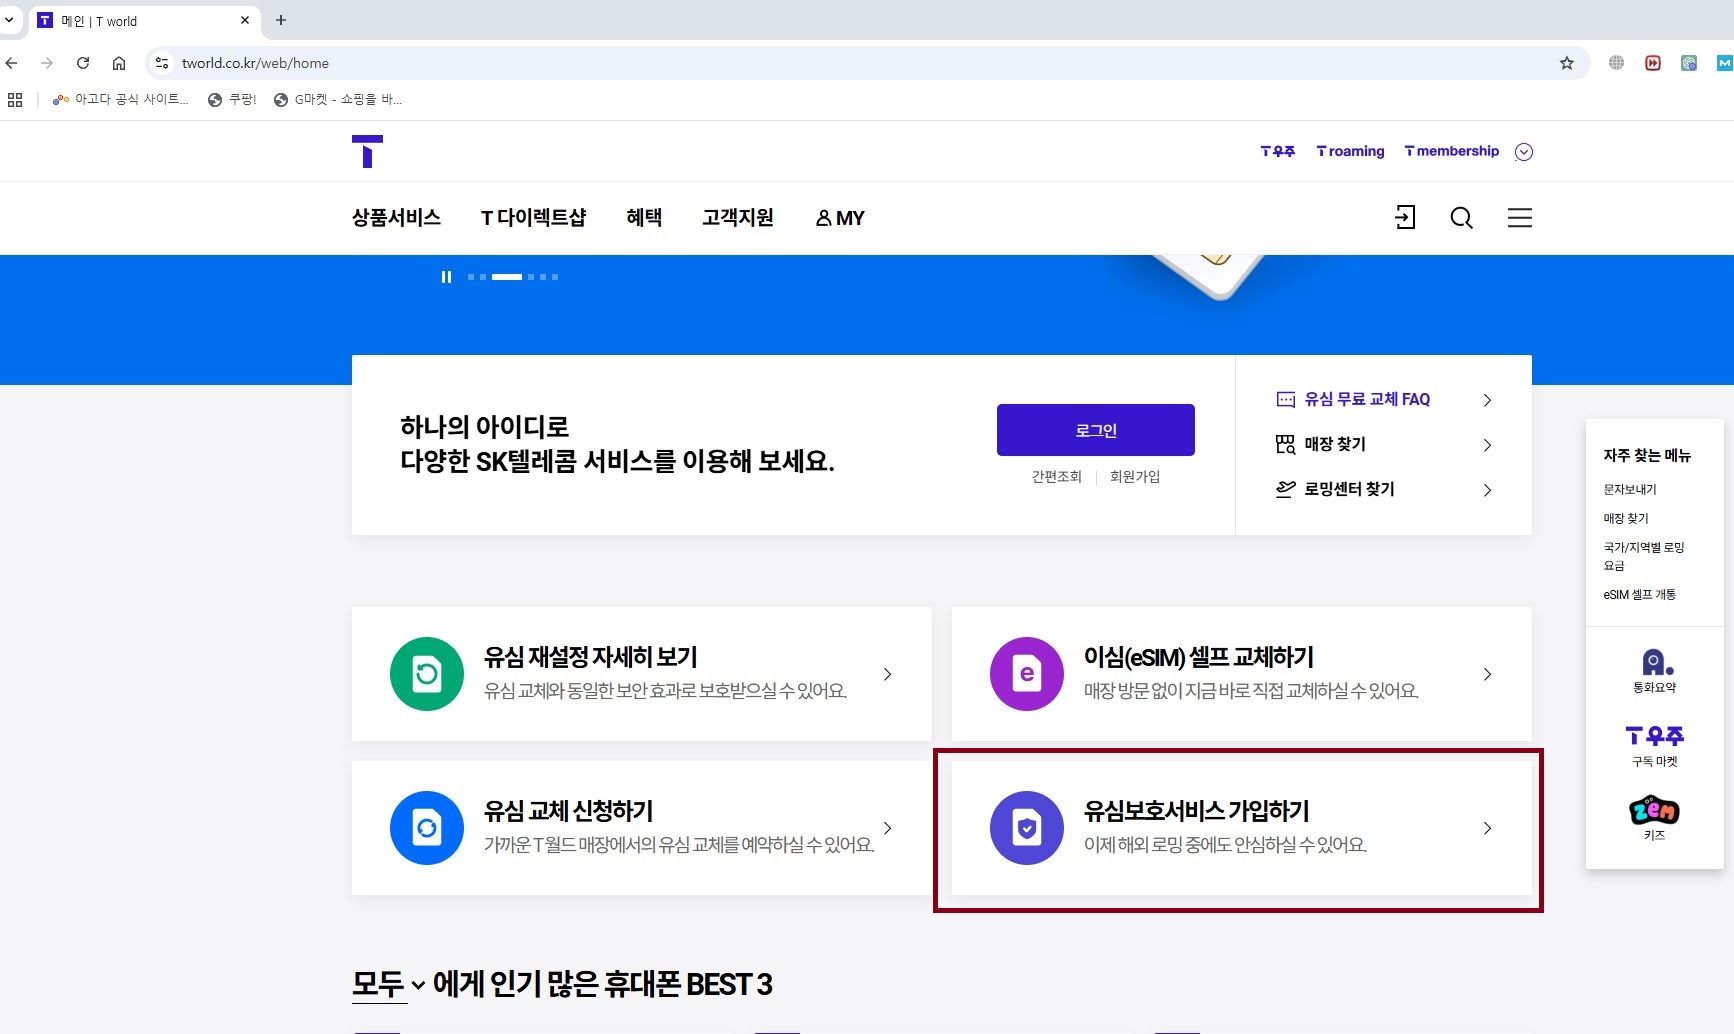Open the 혜택 menu
Viewport: 1734px width, 1034px height.
coord(644,217)
